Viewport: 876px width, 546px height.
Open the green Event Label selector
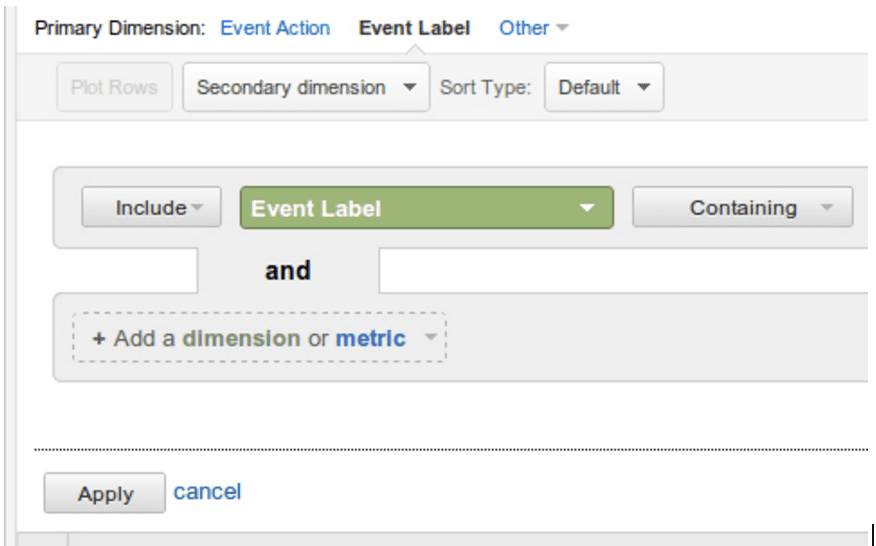point(427,208)
